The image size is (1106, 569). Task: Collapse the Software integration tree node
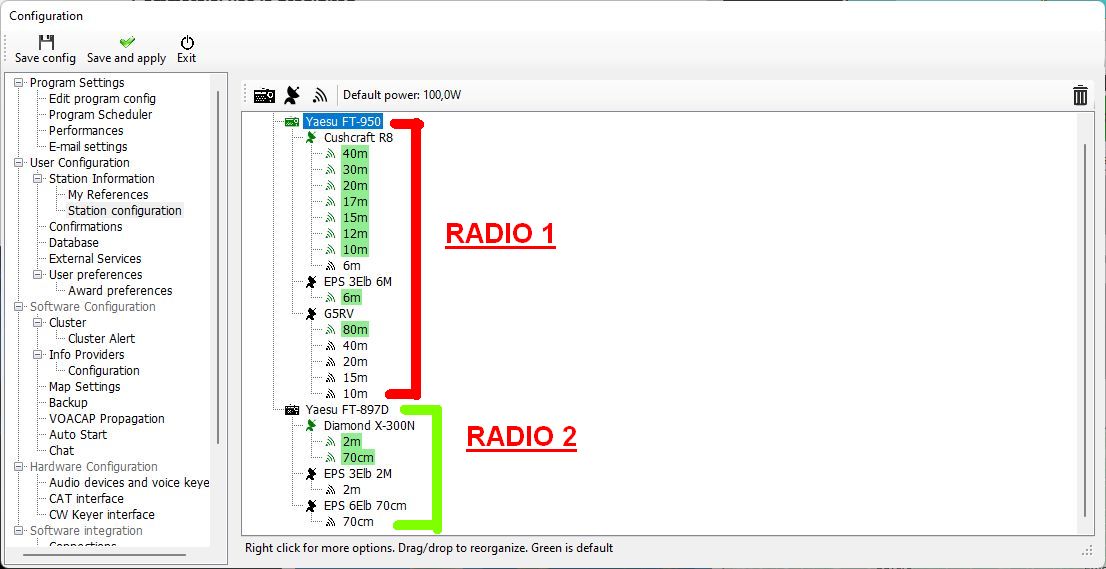pos(19,530)
